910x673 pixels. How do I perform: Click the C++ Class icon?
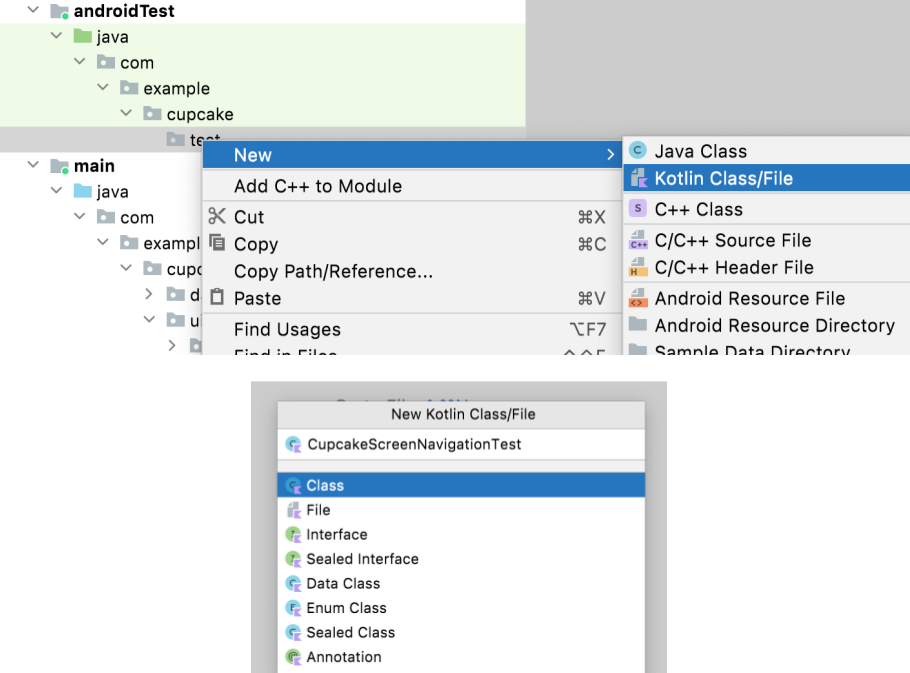[638, 209]
